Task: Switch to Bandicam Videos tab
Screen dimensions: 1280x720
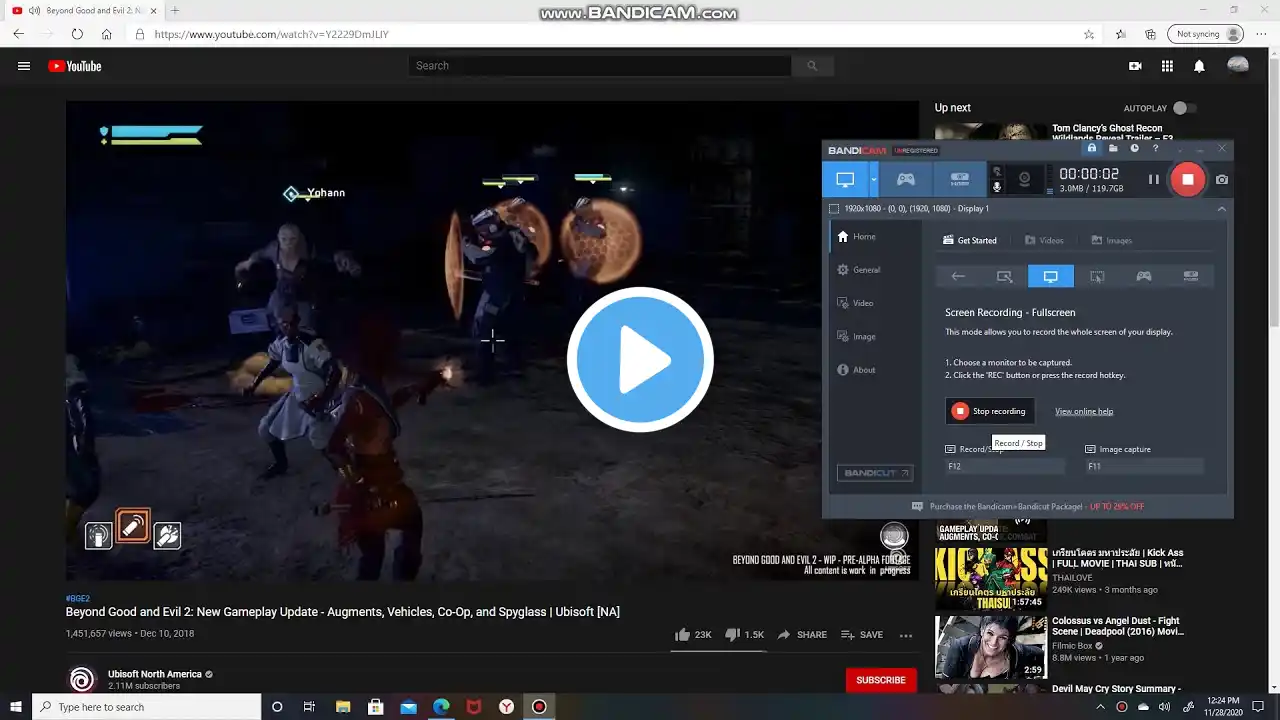Action: tap(1044, 240)
